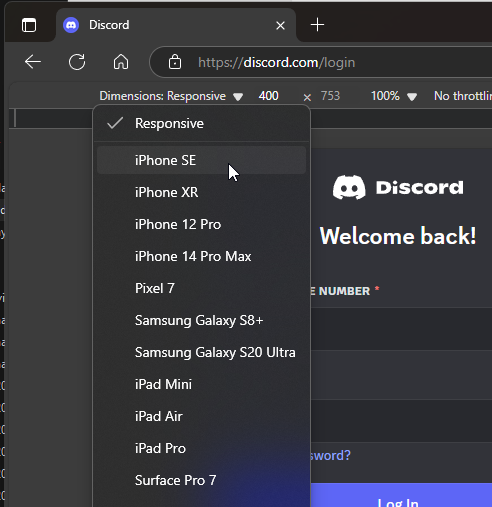Click the password input field
Viewport: 492px width, 507px height.
point(401,421)
